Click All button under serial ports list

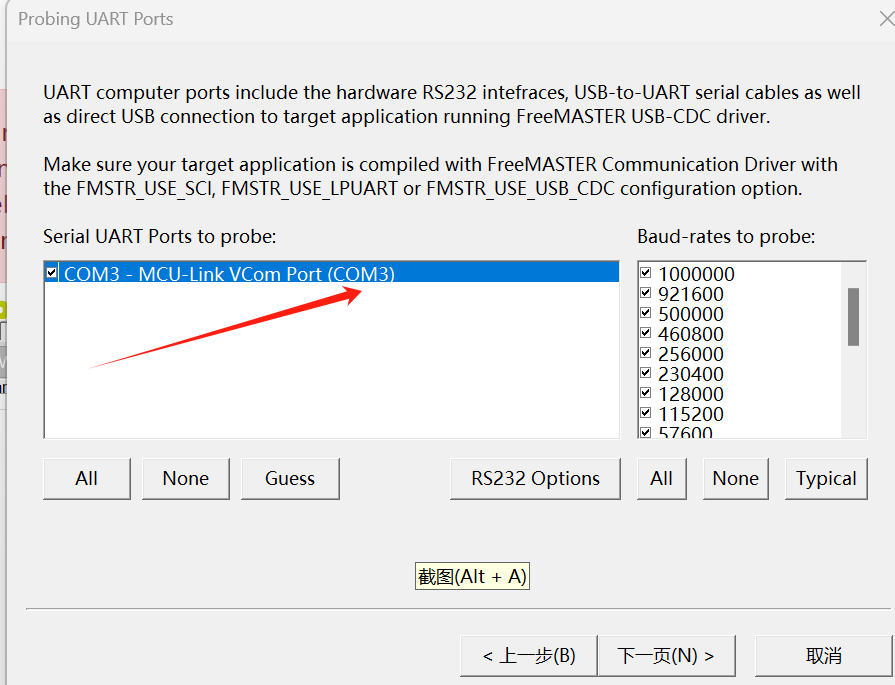pyautogui.click(x=87, y=479)
